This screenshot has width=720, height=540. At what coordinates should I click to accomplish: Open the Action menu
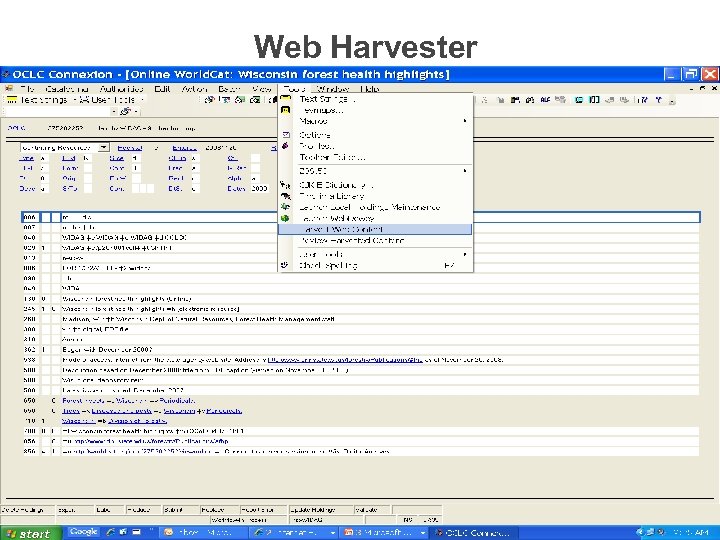click(194, 89)
